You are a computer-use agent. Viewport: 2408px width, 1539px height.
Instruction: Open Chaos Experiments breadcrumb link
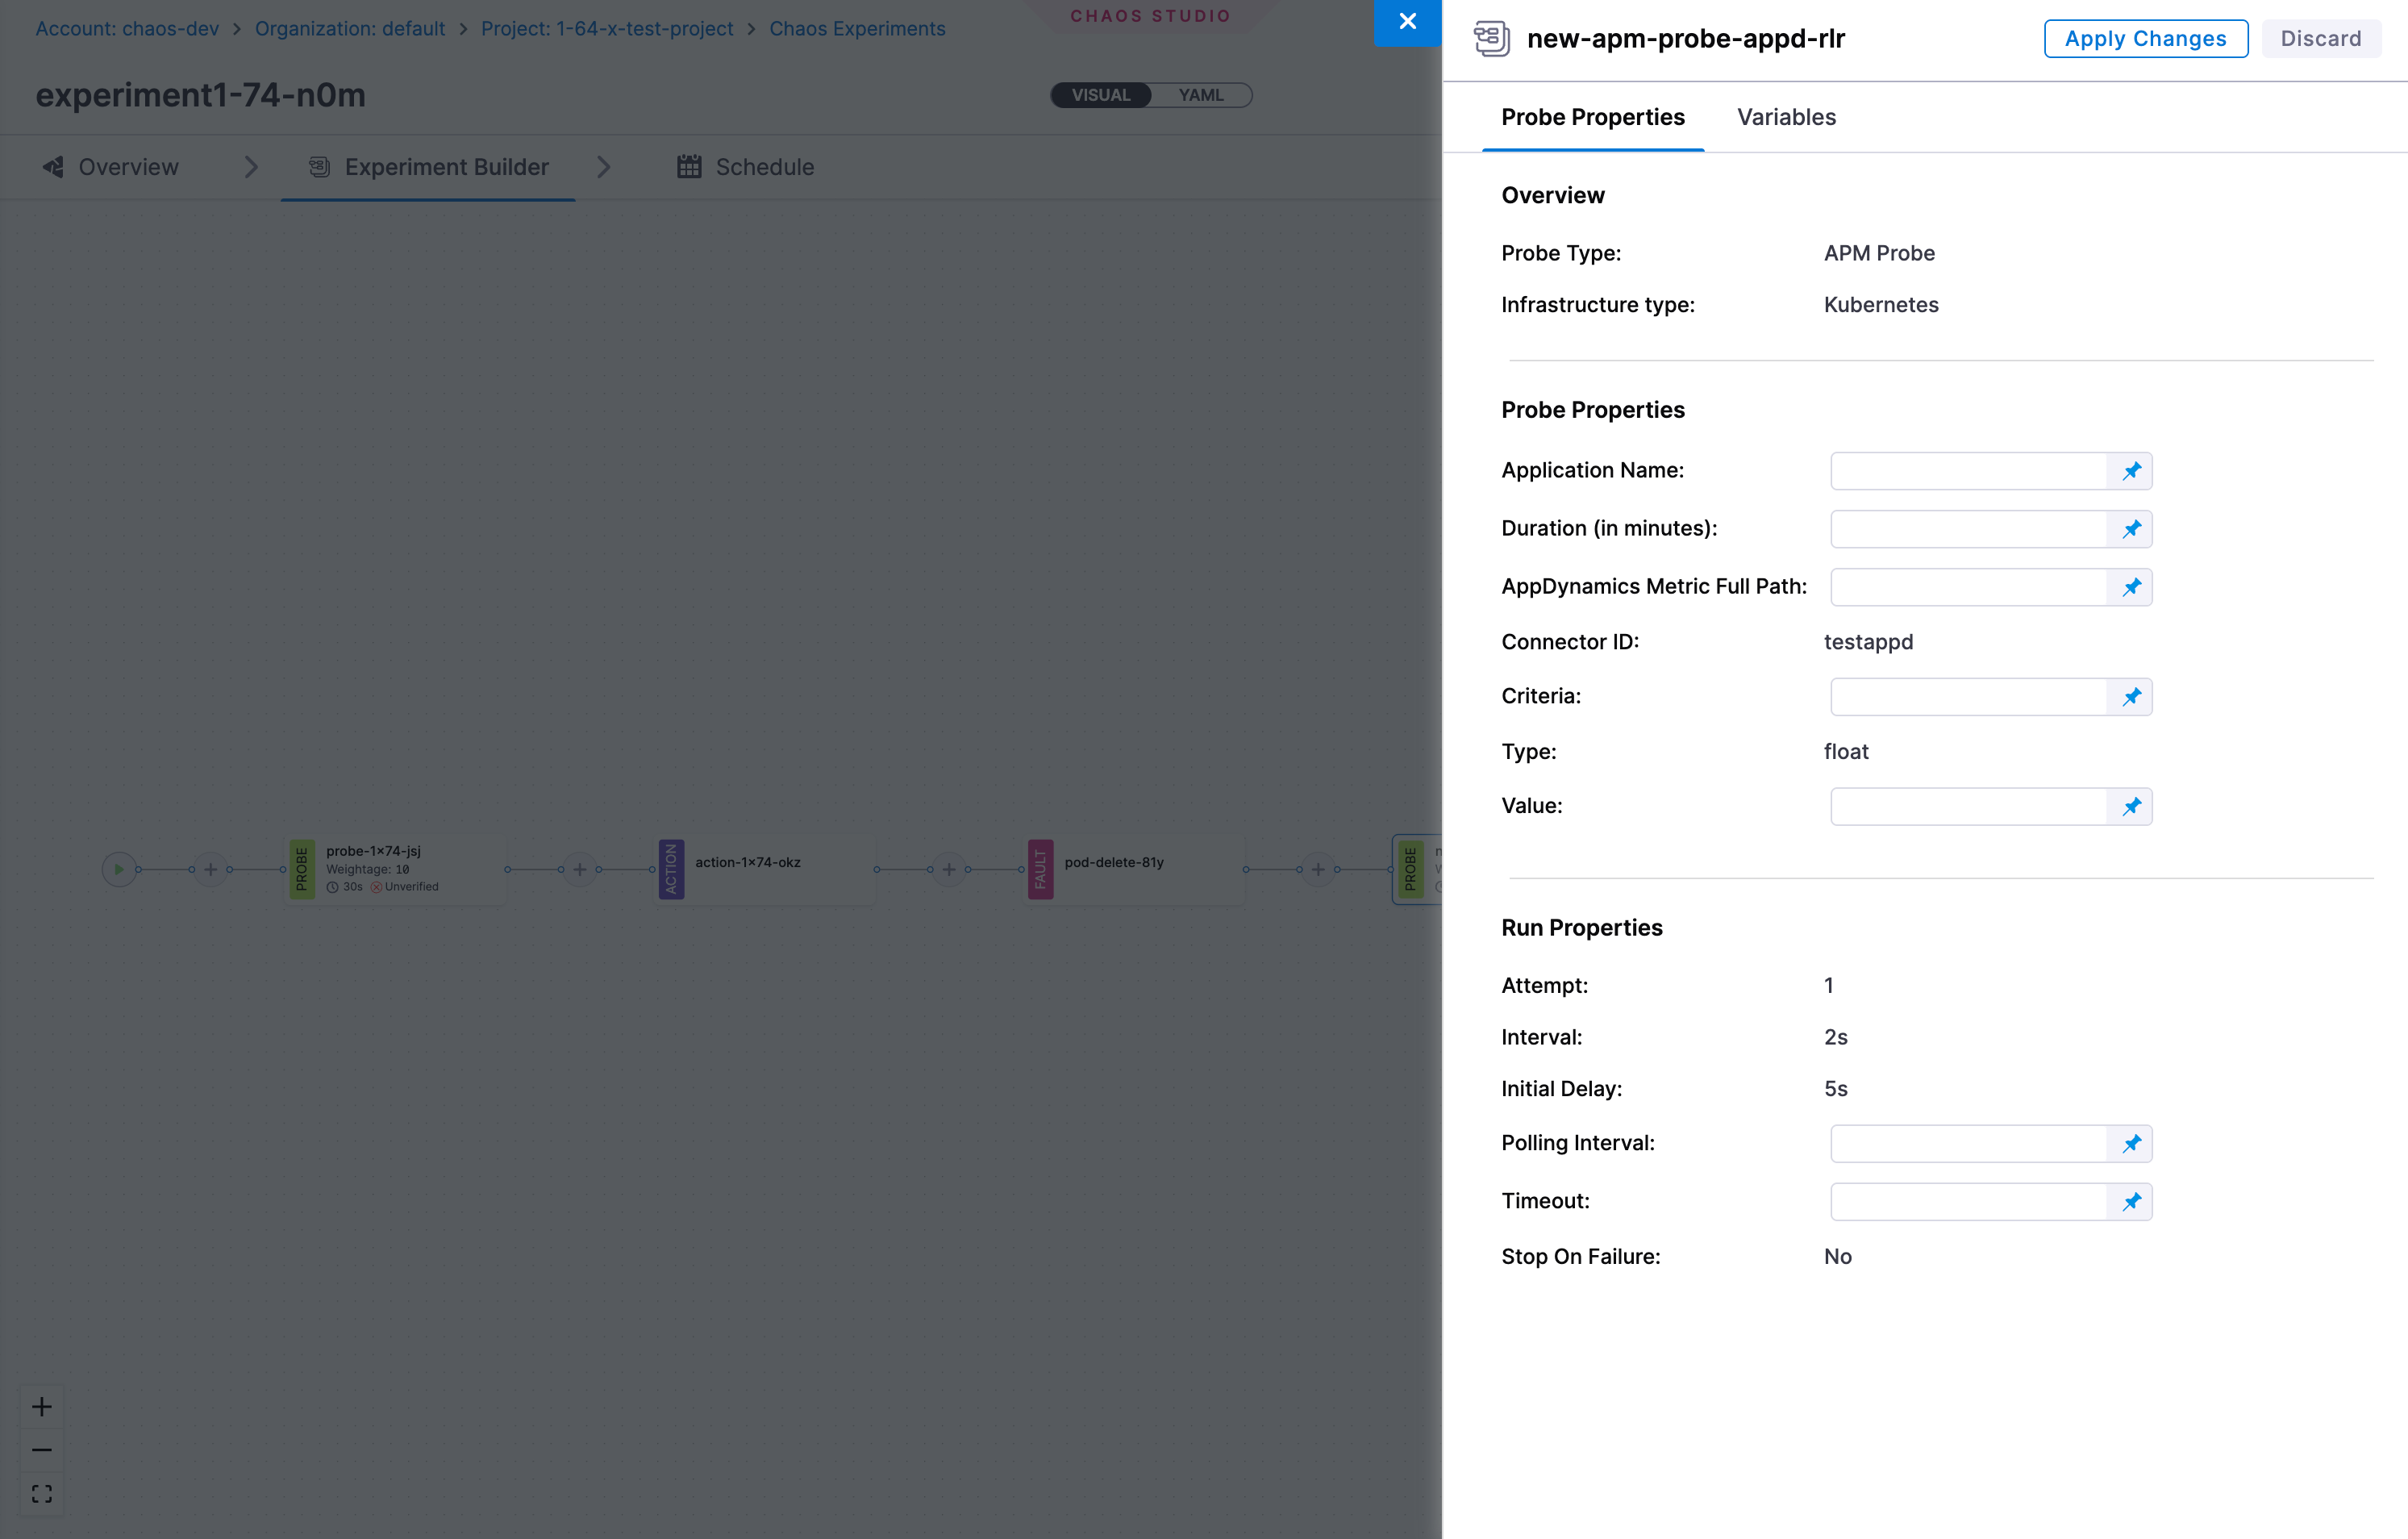857,29
